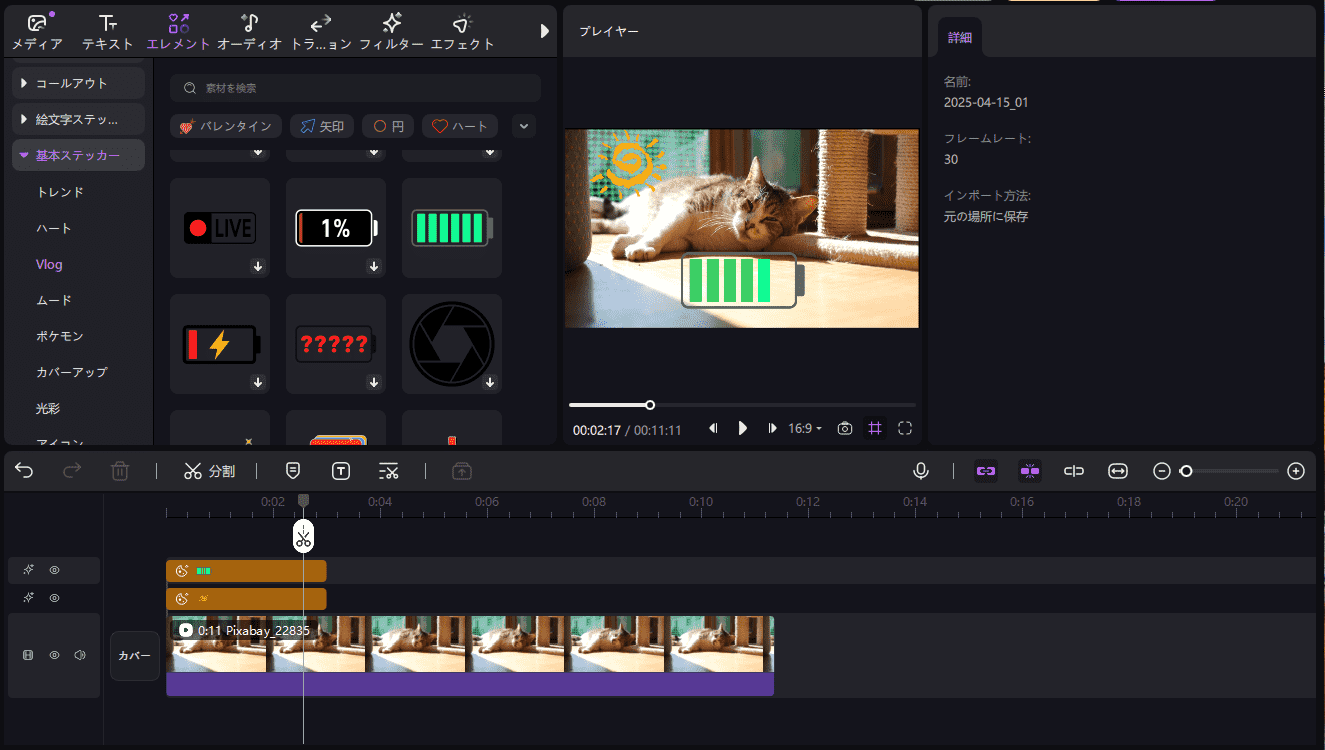Expand the コールアウト category
This screenshot has height=750, width=1325.
click(x=77, y=81)
